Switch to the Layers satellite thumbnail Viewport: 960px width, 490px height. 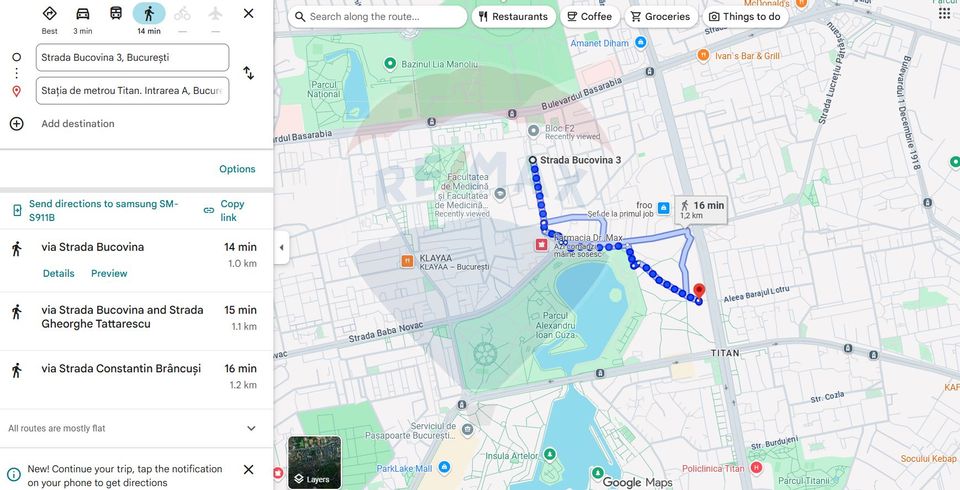(315, 462)
